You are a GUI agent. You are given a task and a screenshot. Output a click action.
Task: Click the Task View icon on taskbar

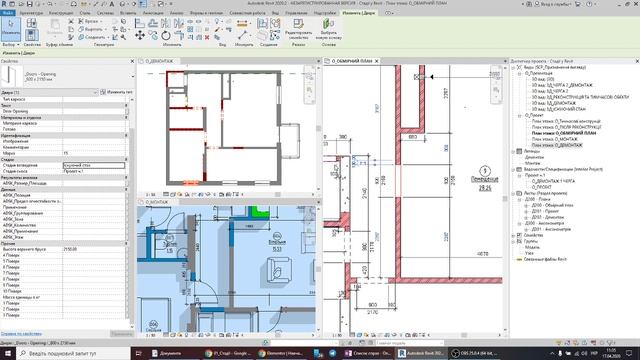pyautogui.click(x=138, y=353)
